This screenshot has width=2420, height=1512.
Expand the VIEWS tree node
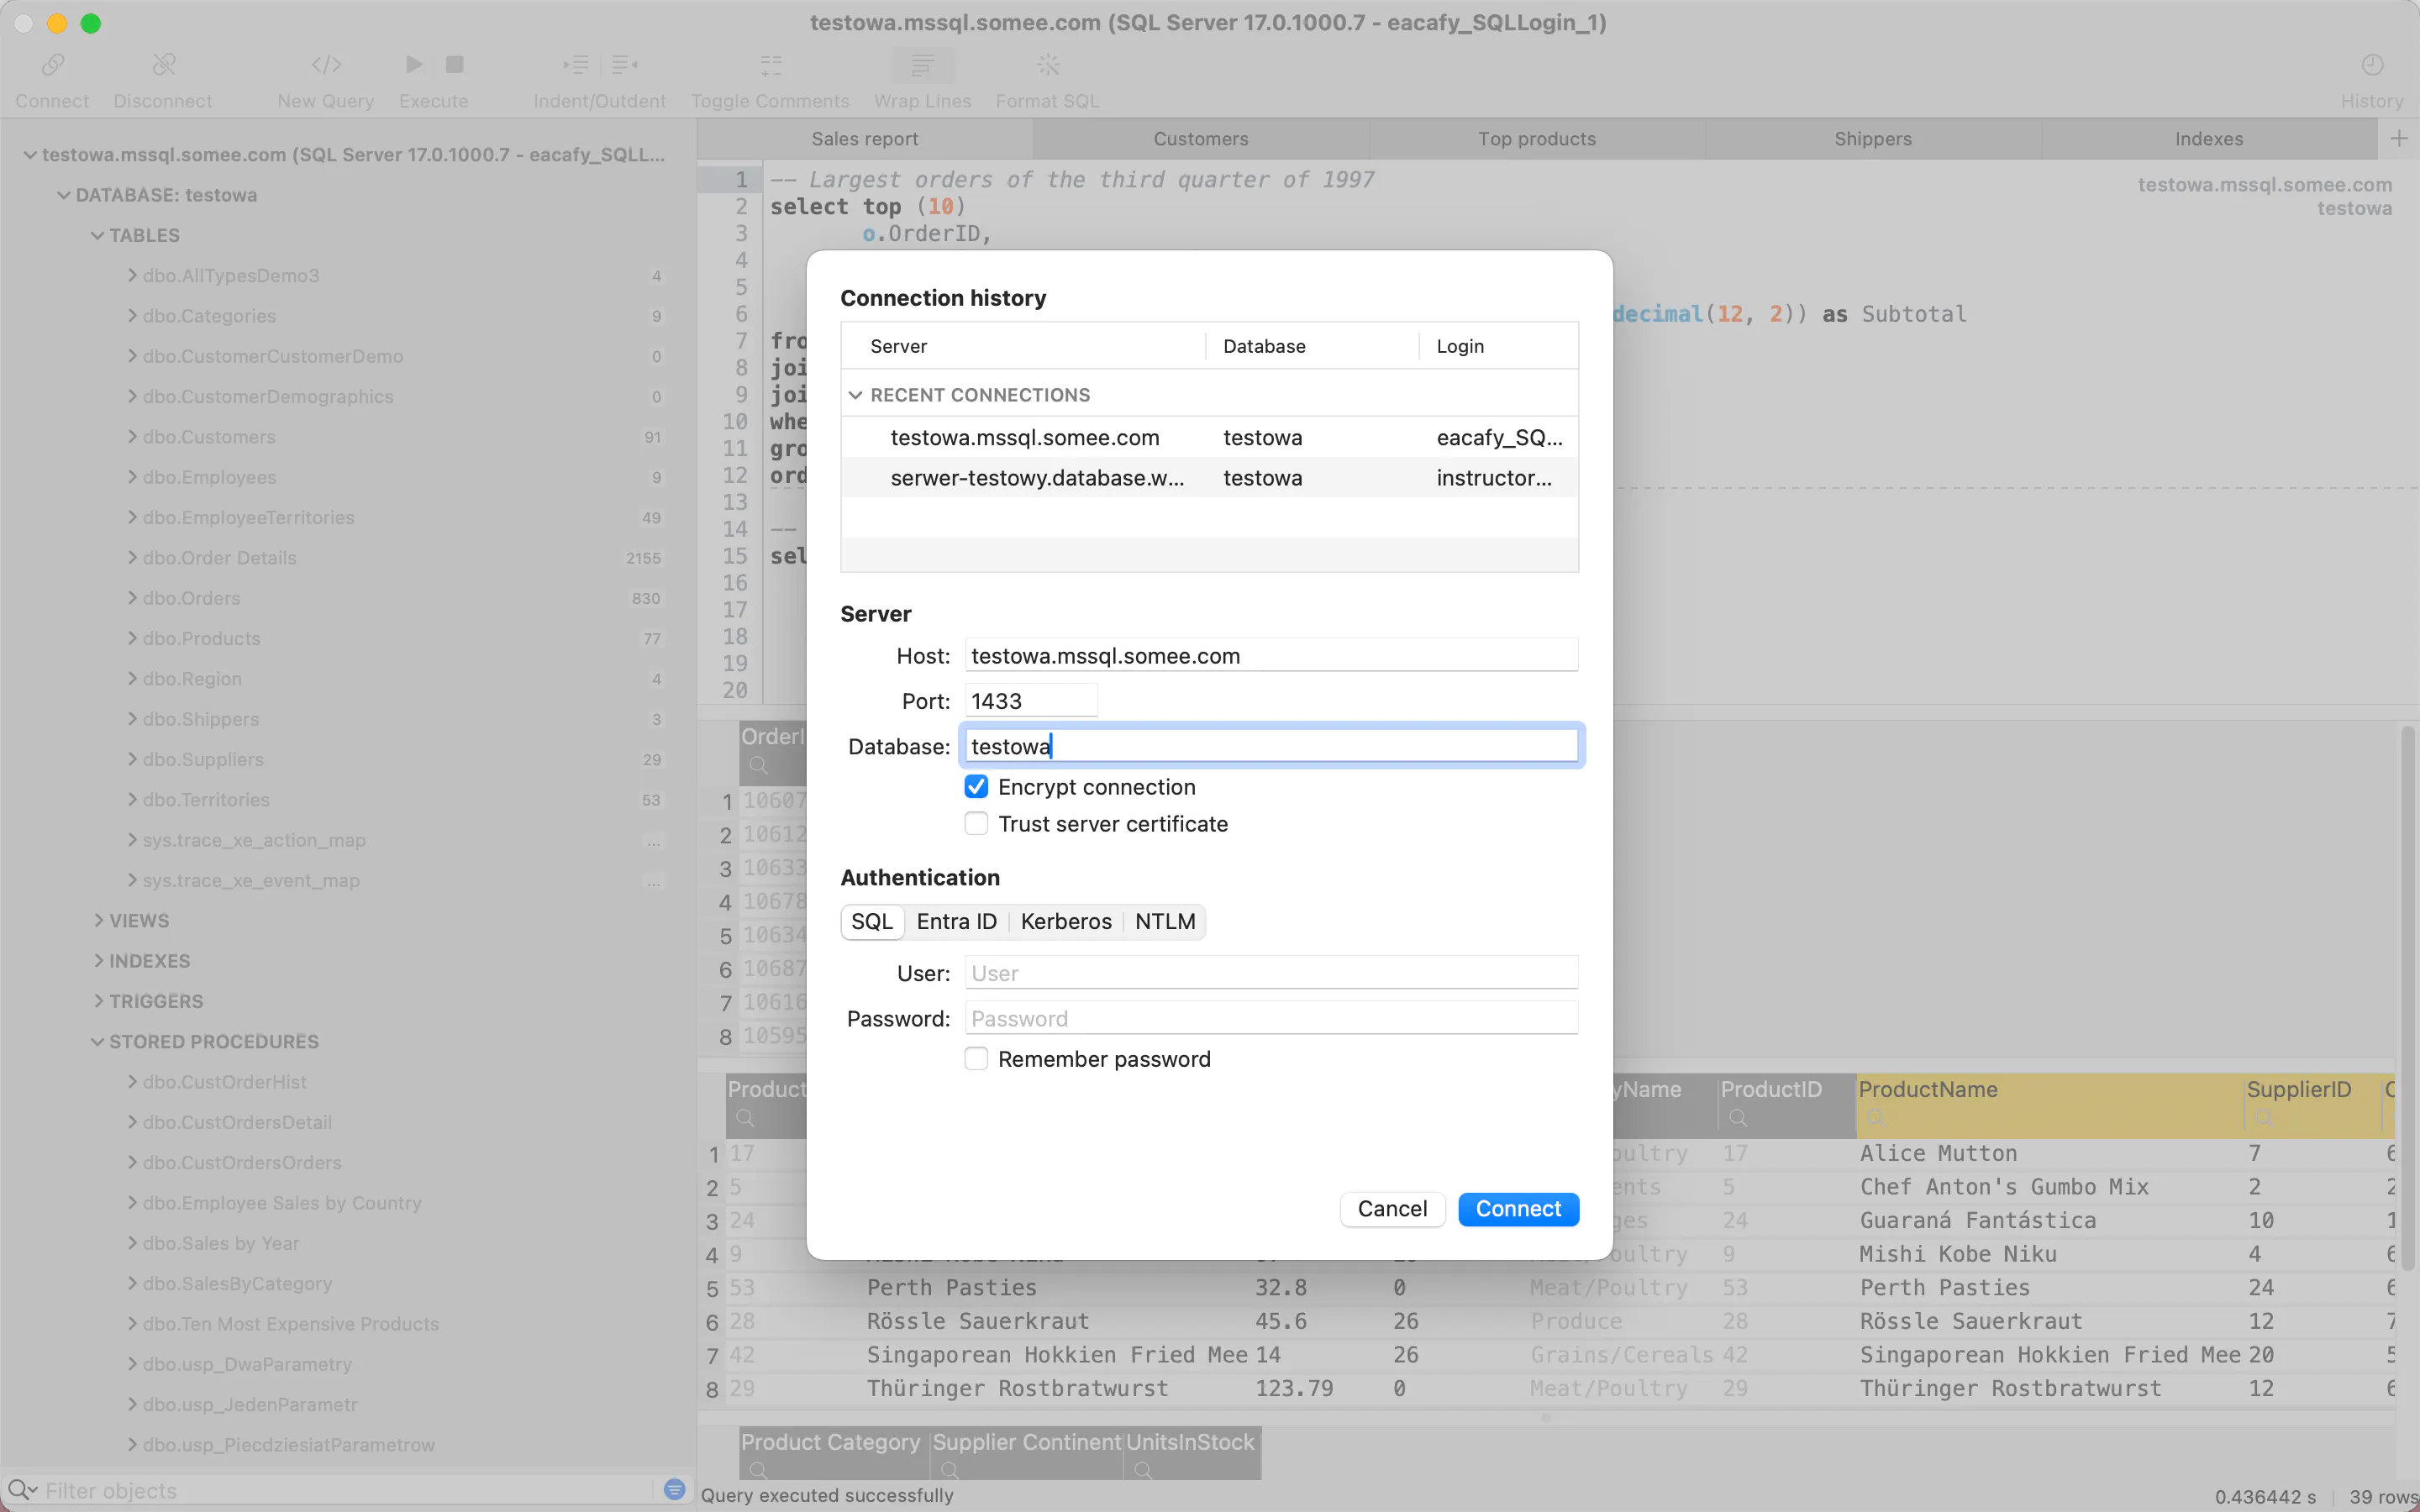98,920
